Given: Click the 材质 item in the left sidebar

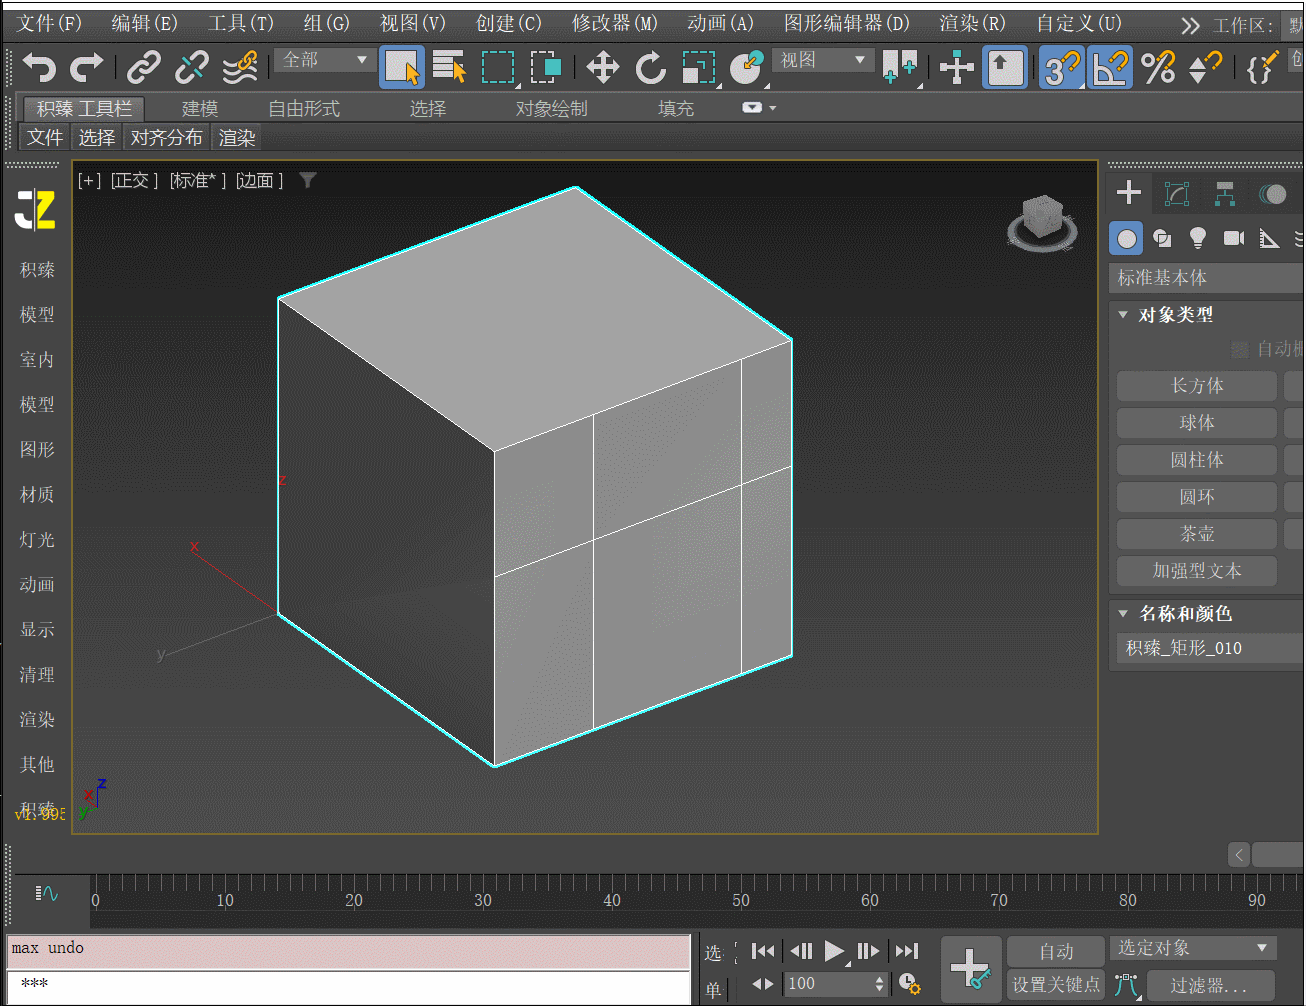Looking at the screenshot, I should tap(37, 495).
